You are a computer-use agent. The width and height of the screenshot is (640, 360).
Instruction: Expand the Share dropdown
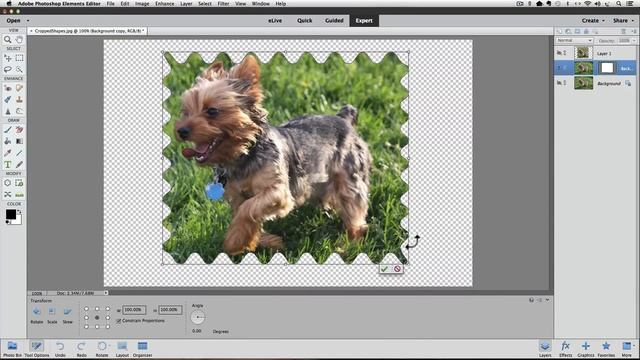point(623,20)
